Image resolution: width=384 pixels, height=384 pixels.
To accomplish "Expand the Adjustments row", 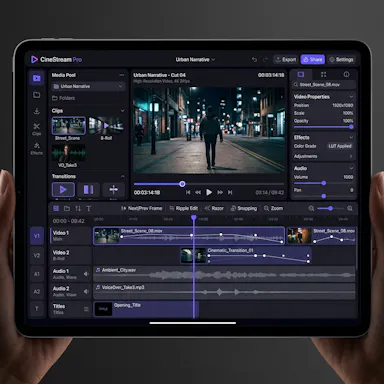I will click(323, 156).
